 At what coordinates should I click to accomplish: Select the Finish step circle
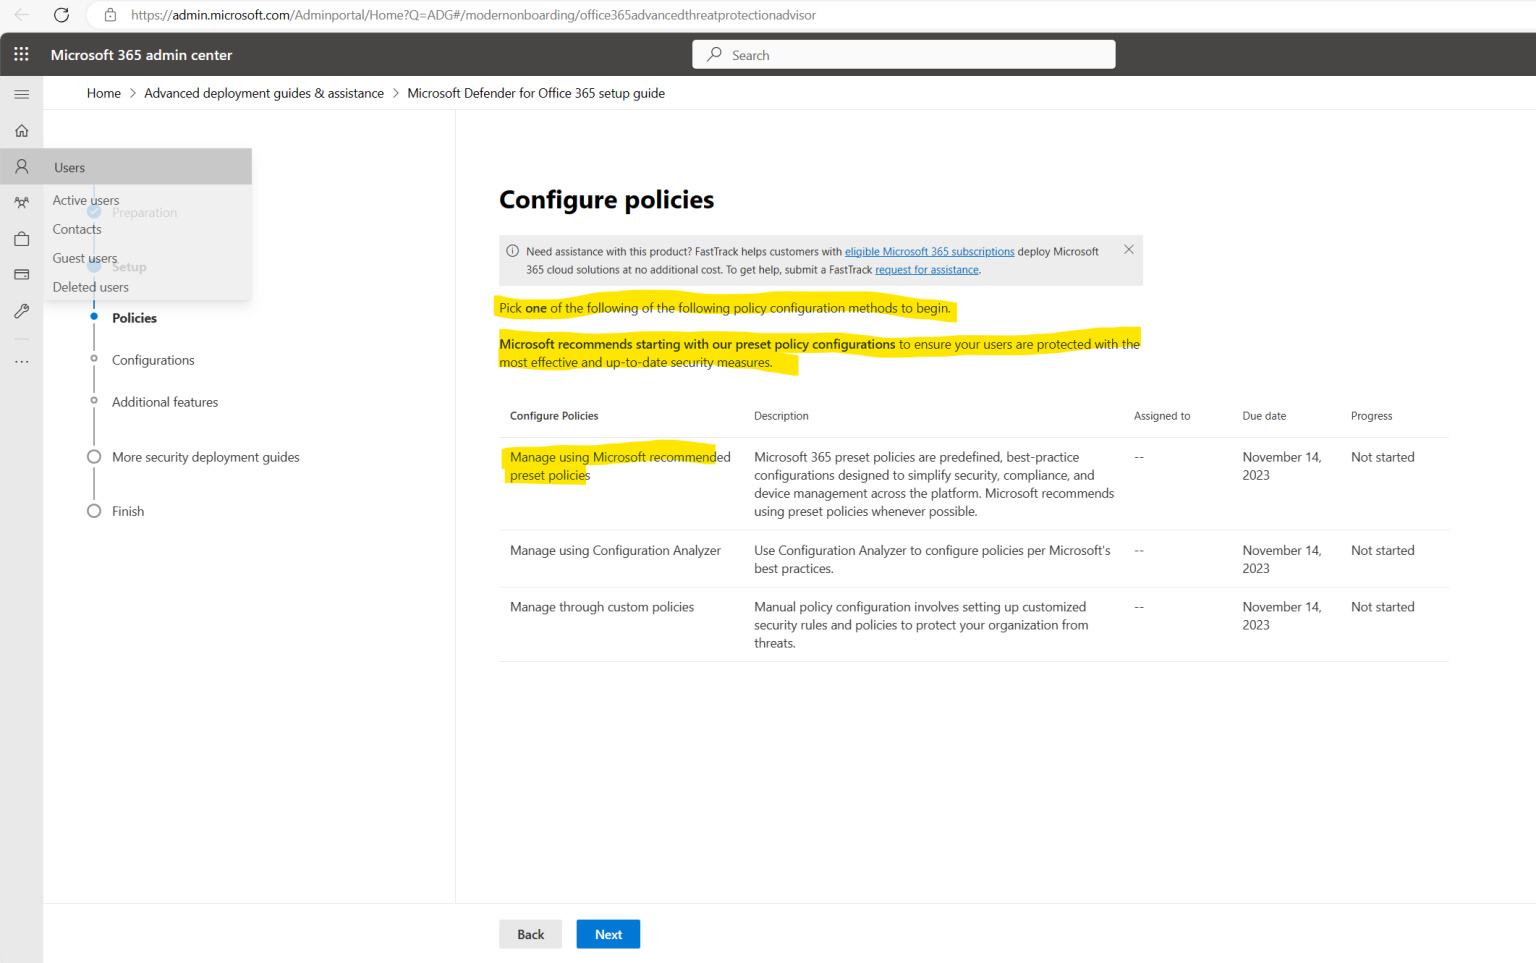point(93,510)
